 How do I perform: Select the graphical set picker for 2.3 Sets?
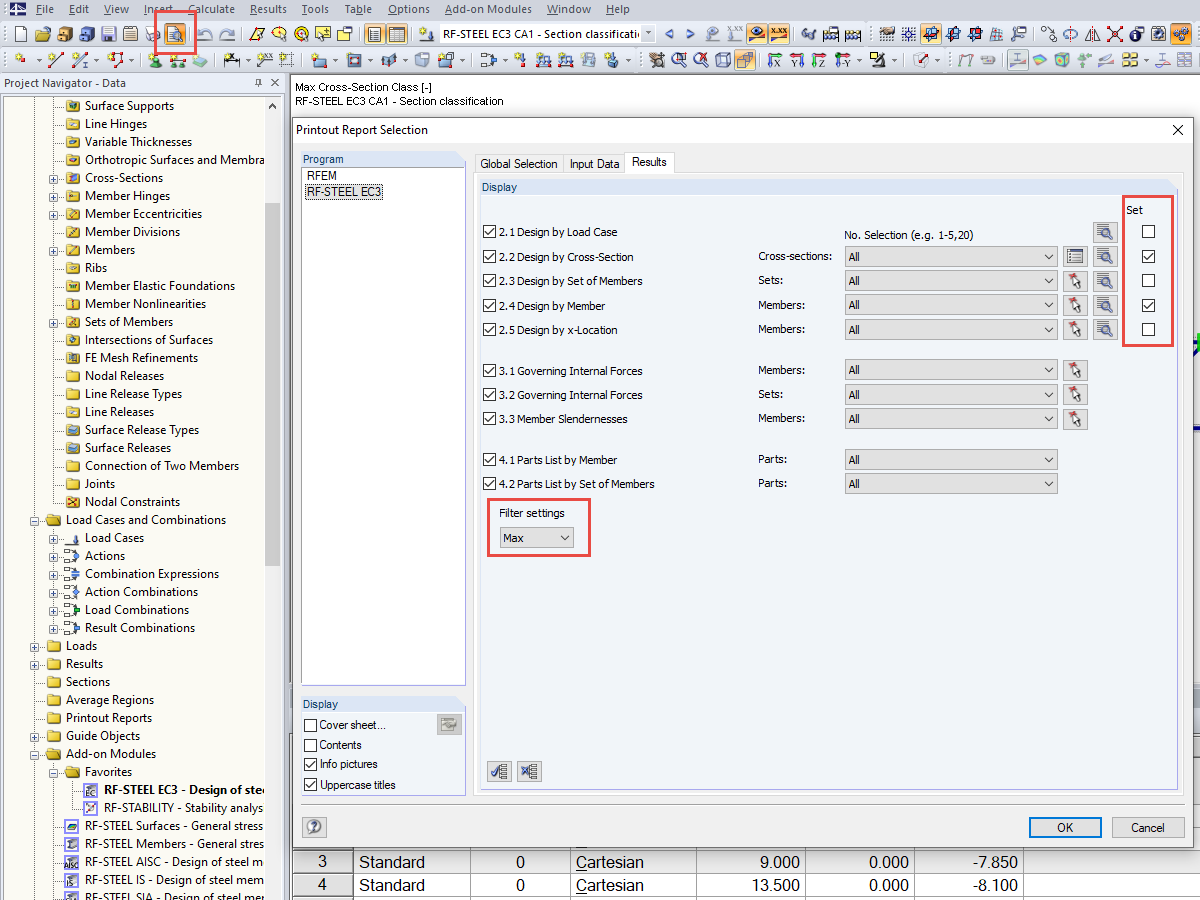pos(1075,280)
